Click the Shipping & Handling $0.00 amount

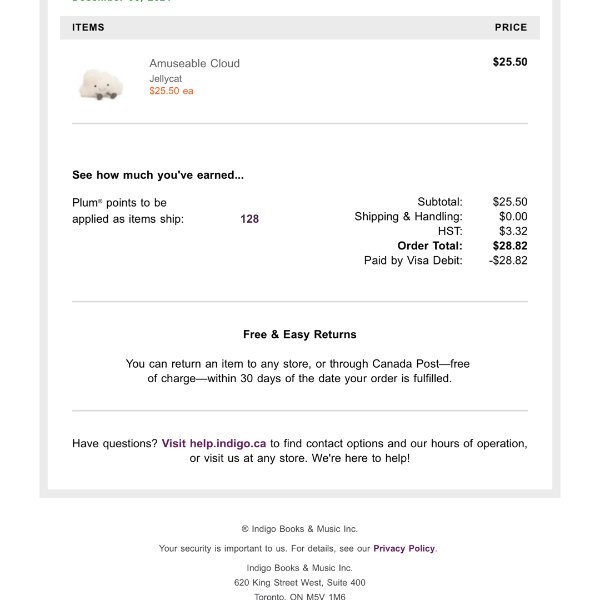513,216
